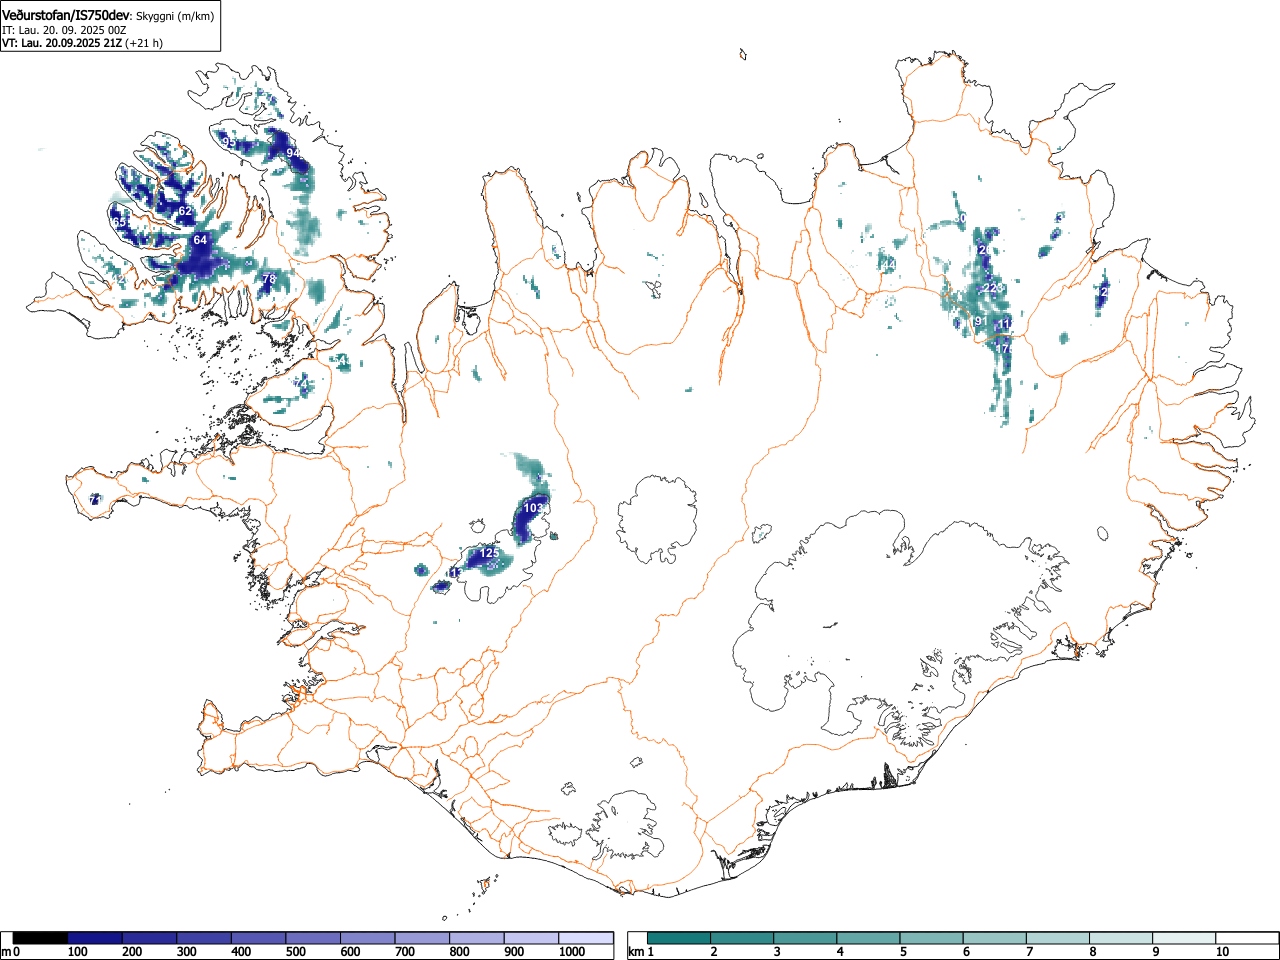This screenshot has width=1280, height=960.
Task: Click the 400–500 m legend swatch
Action: coord(259,938)
